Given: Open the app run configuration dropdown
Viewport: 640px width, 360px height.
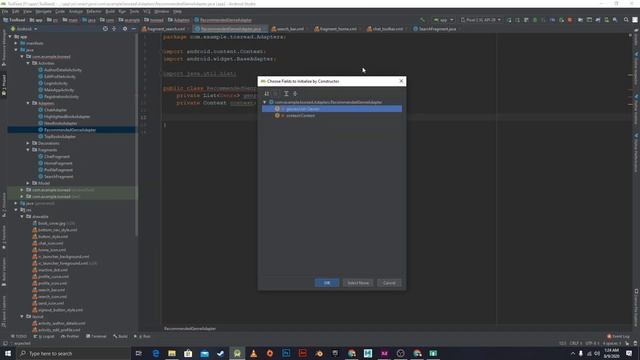Looking at the screenshot, I should pos(443,20).
